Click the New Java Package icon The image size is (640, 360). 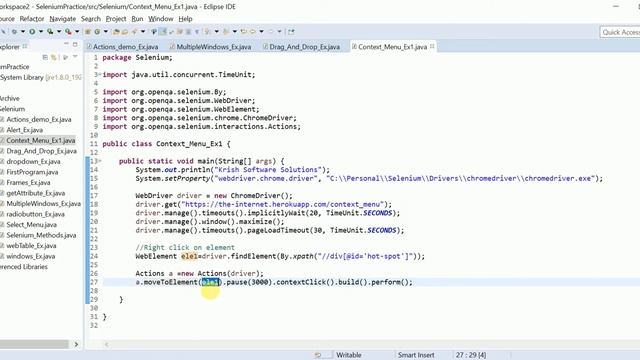click(87, 31)
